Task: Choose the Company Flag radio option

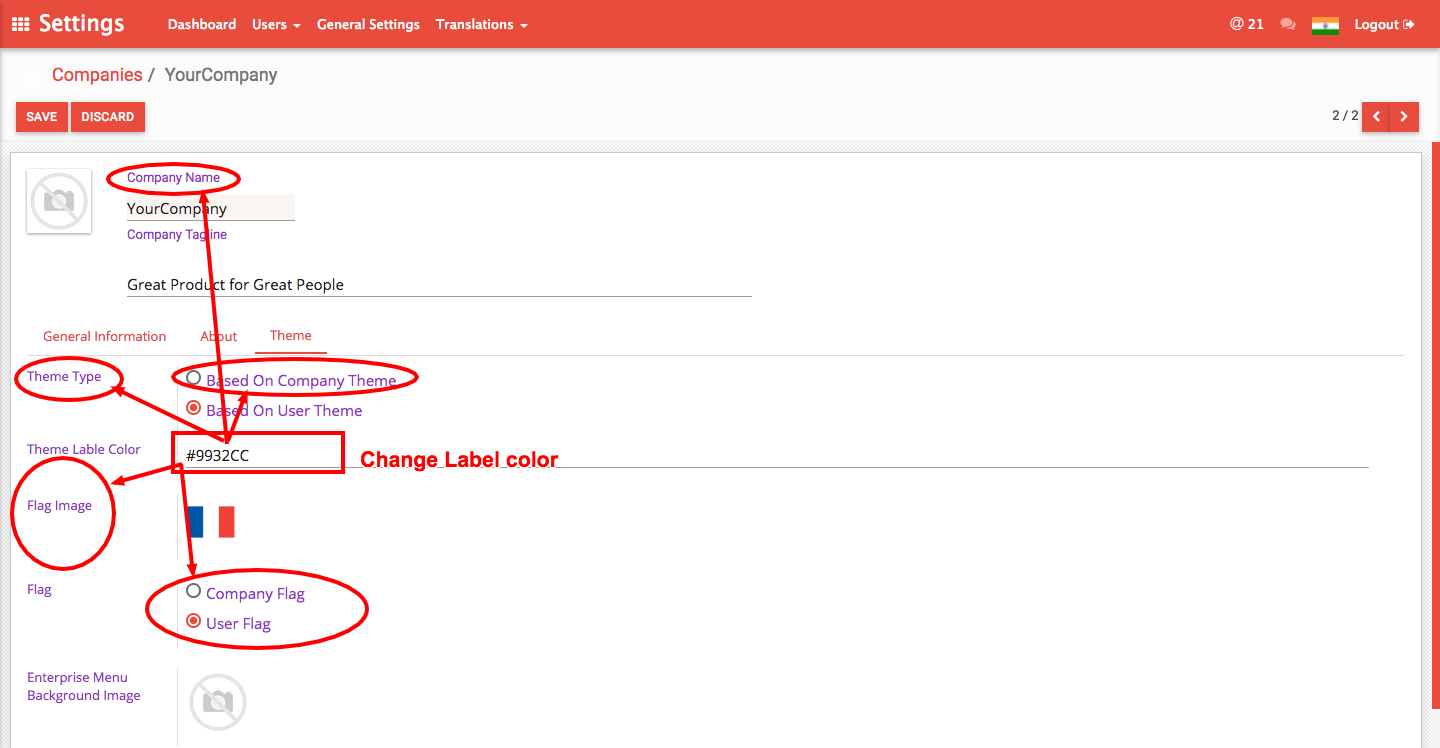Action: tap(194, 591)
